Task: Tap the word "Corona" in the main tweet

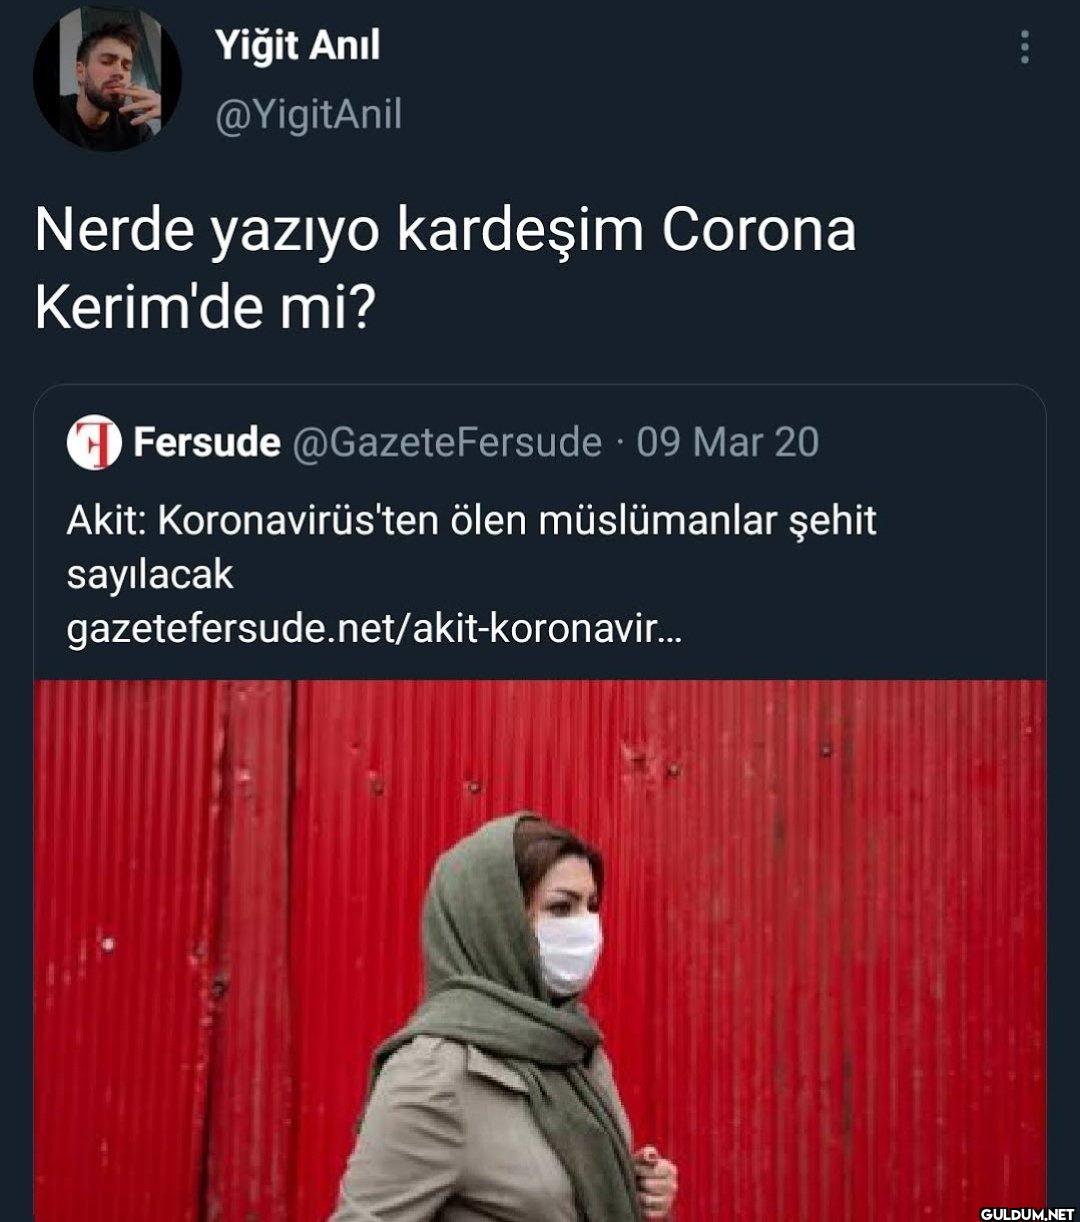Action: tap(758, 231)
